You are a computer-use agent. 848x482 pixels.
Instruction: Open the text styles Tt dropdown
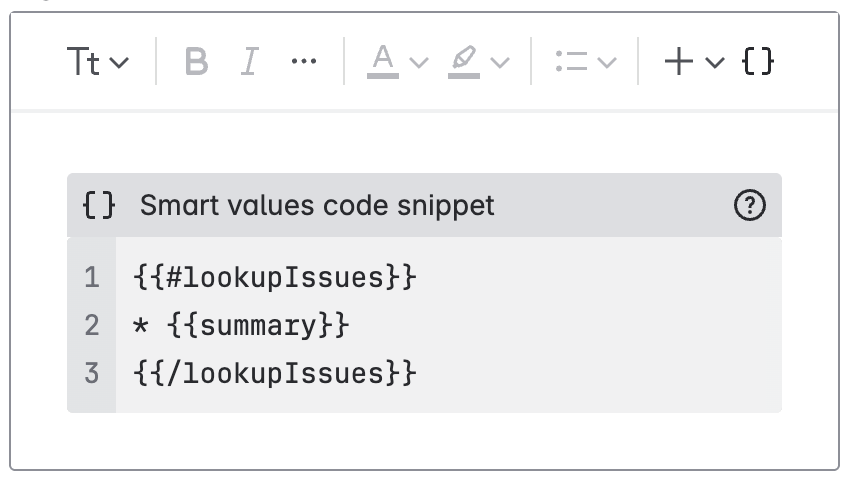(97, 62)
